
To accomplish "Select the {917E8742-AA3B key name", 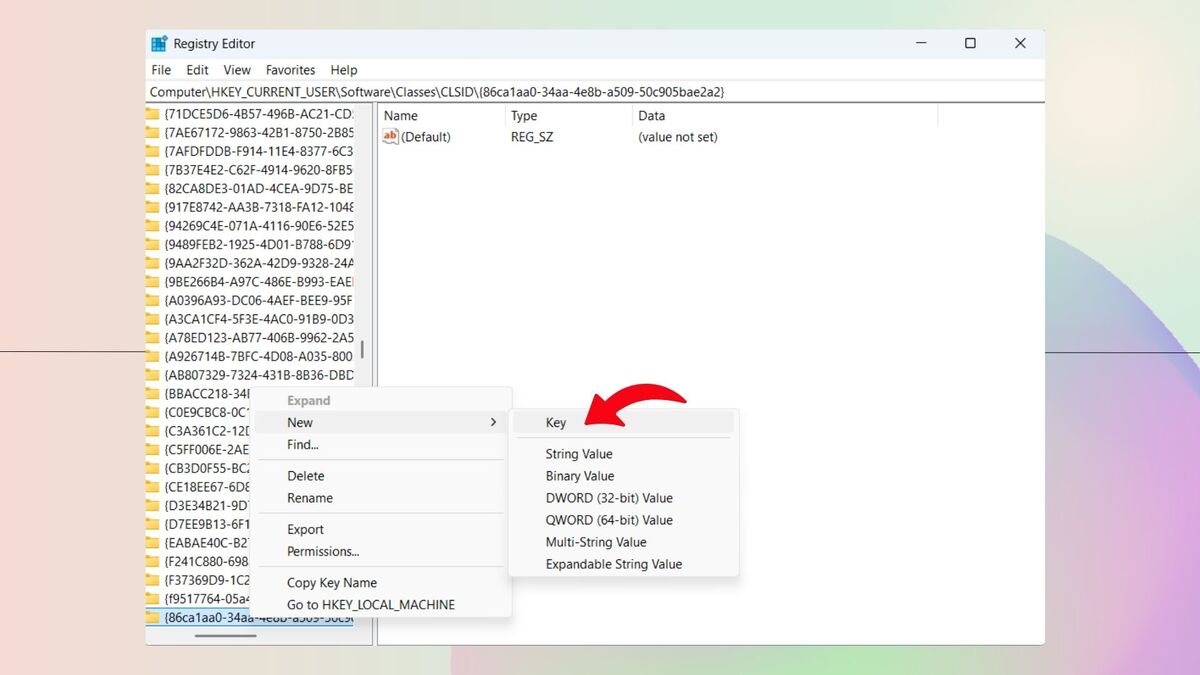I will click(259, 207).
